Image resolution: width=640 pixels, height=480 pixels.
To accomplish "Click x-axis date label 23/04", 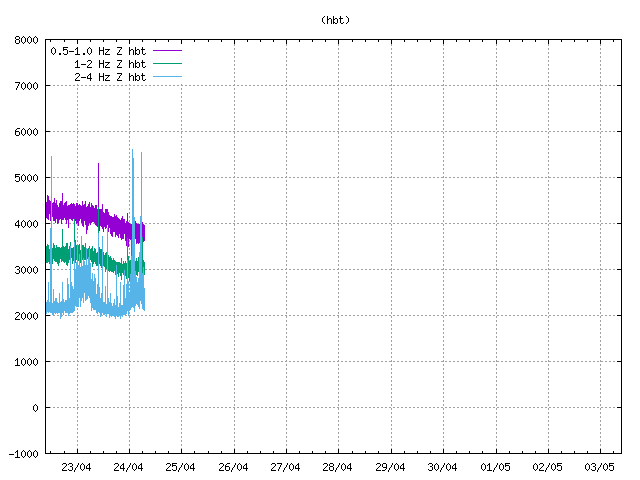I will 76,467.
